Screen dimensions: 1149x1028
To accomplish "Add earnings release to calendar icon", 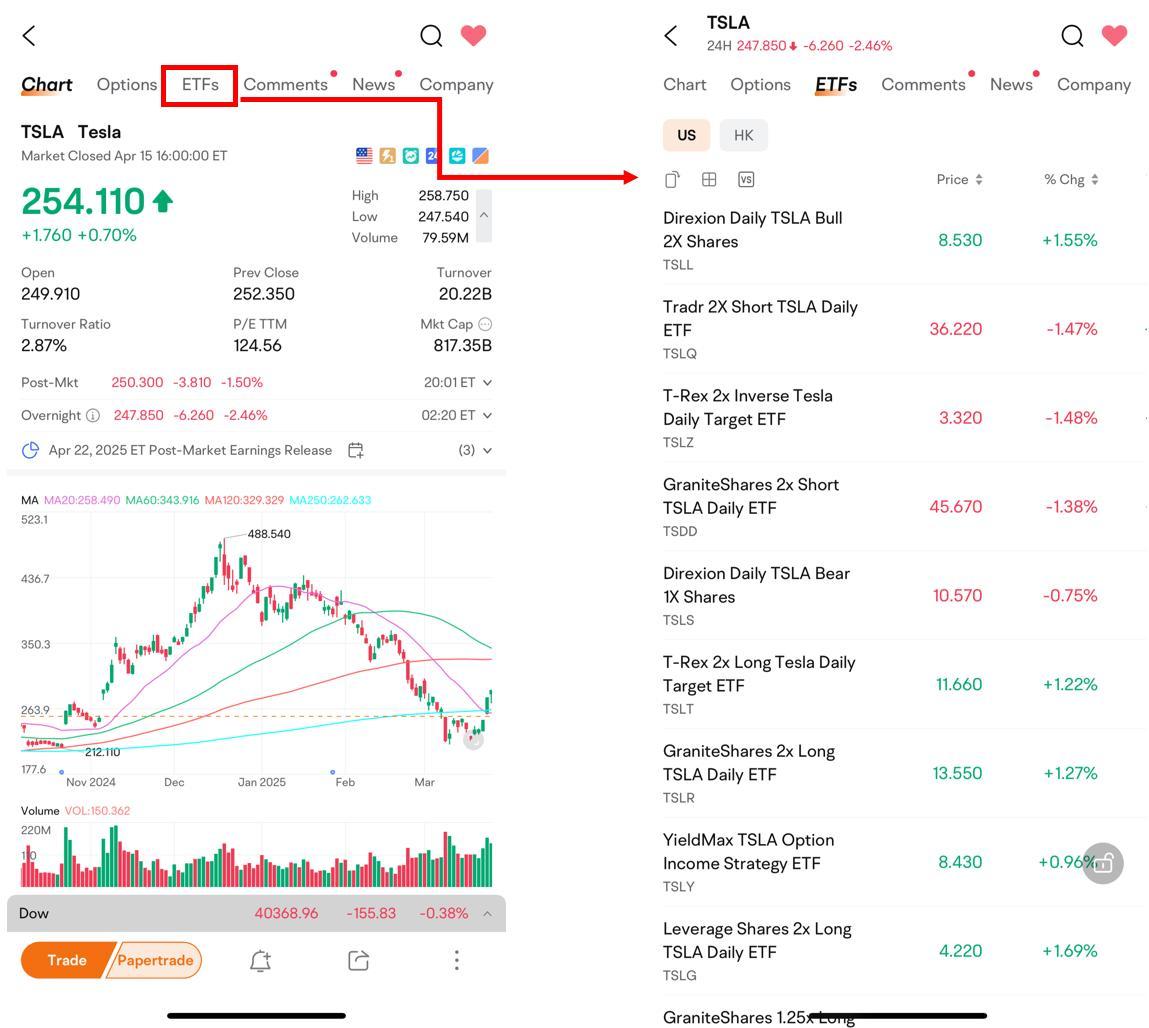I will pyautogui.click(x=355, y=450).
